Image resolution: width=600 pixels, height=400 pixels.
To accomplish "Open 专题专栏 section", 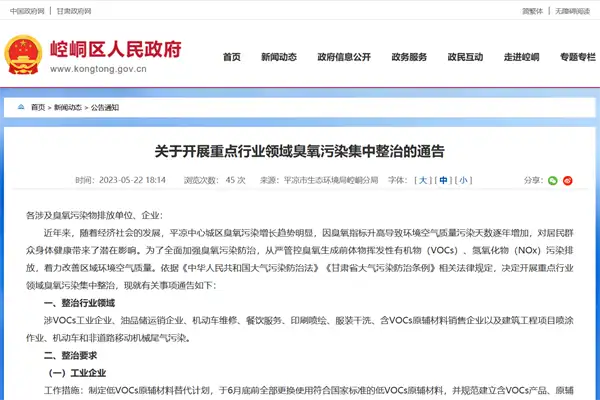I will (577, 56).
